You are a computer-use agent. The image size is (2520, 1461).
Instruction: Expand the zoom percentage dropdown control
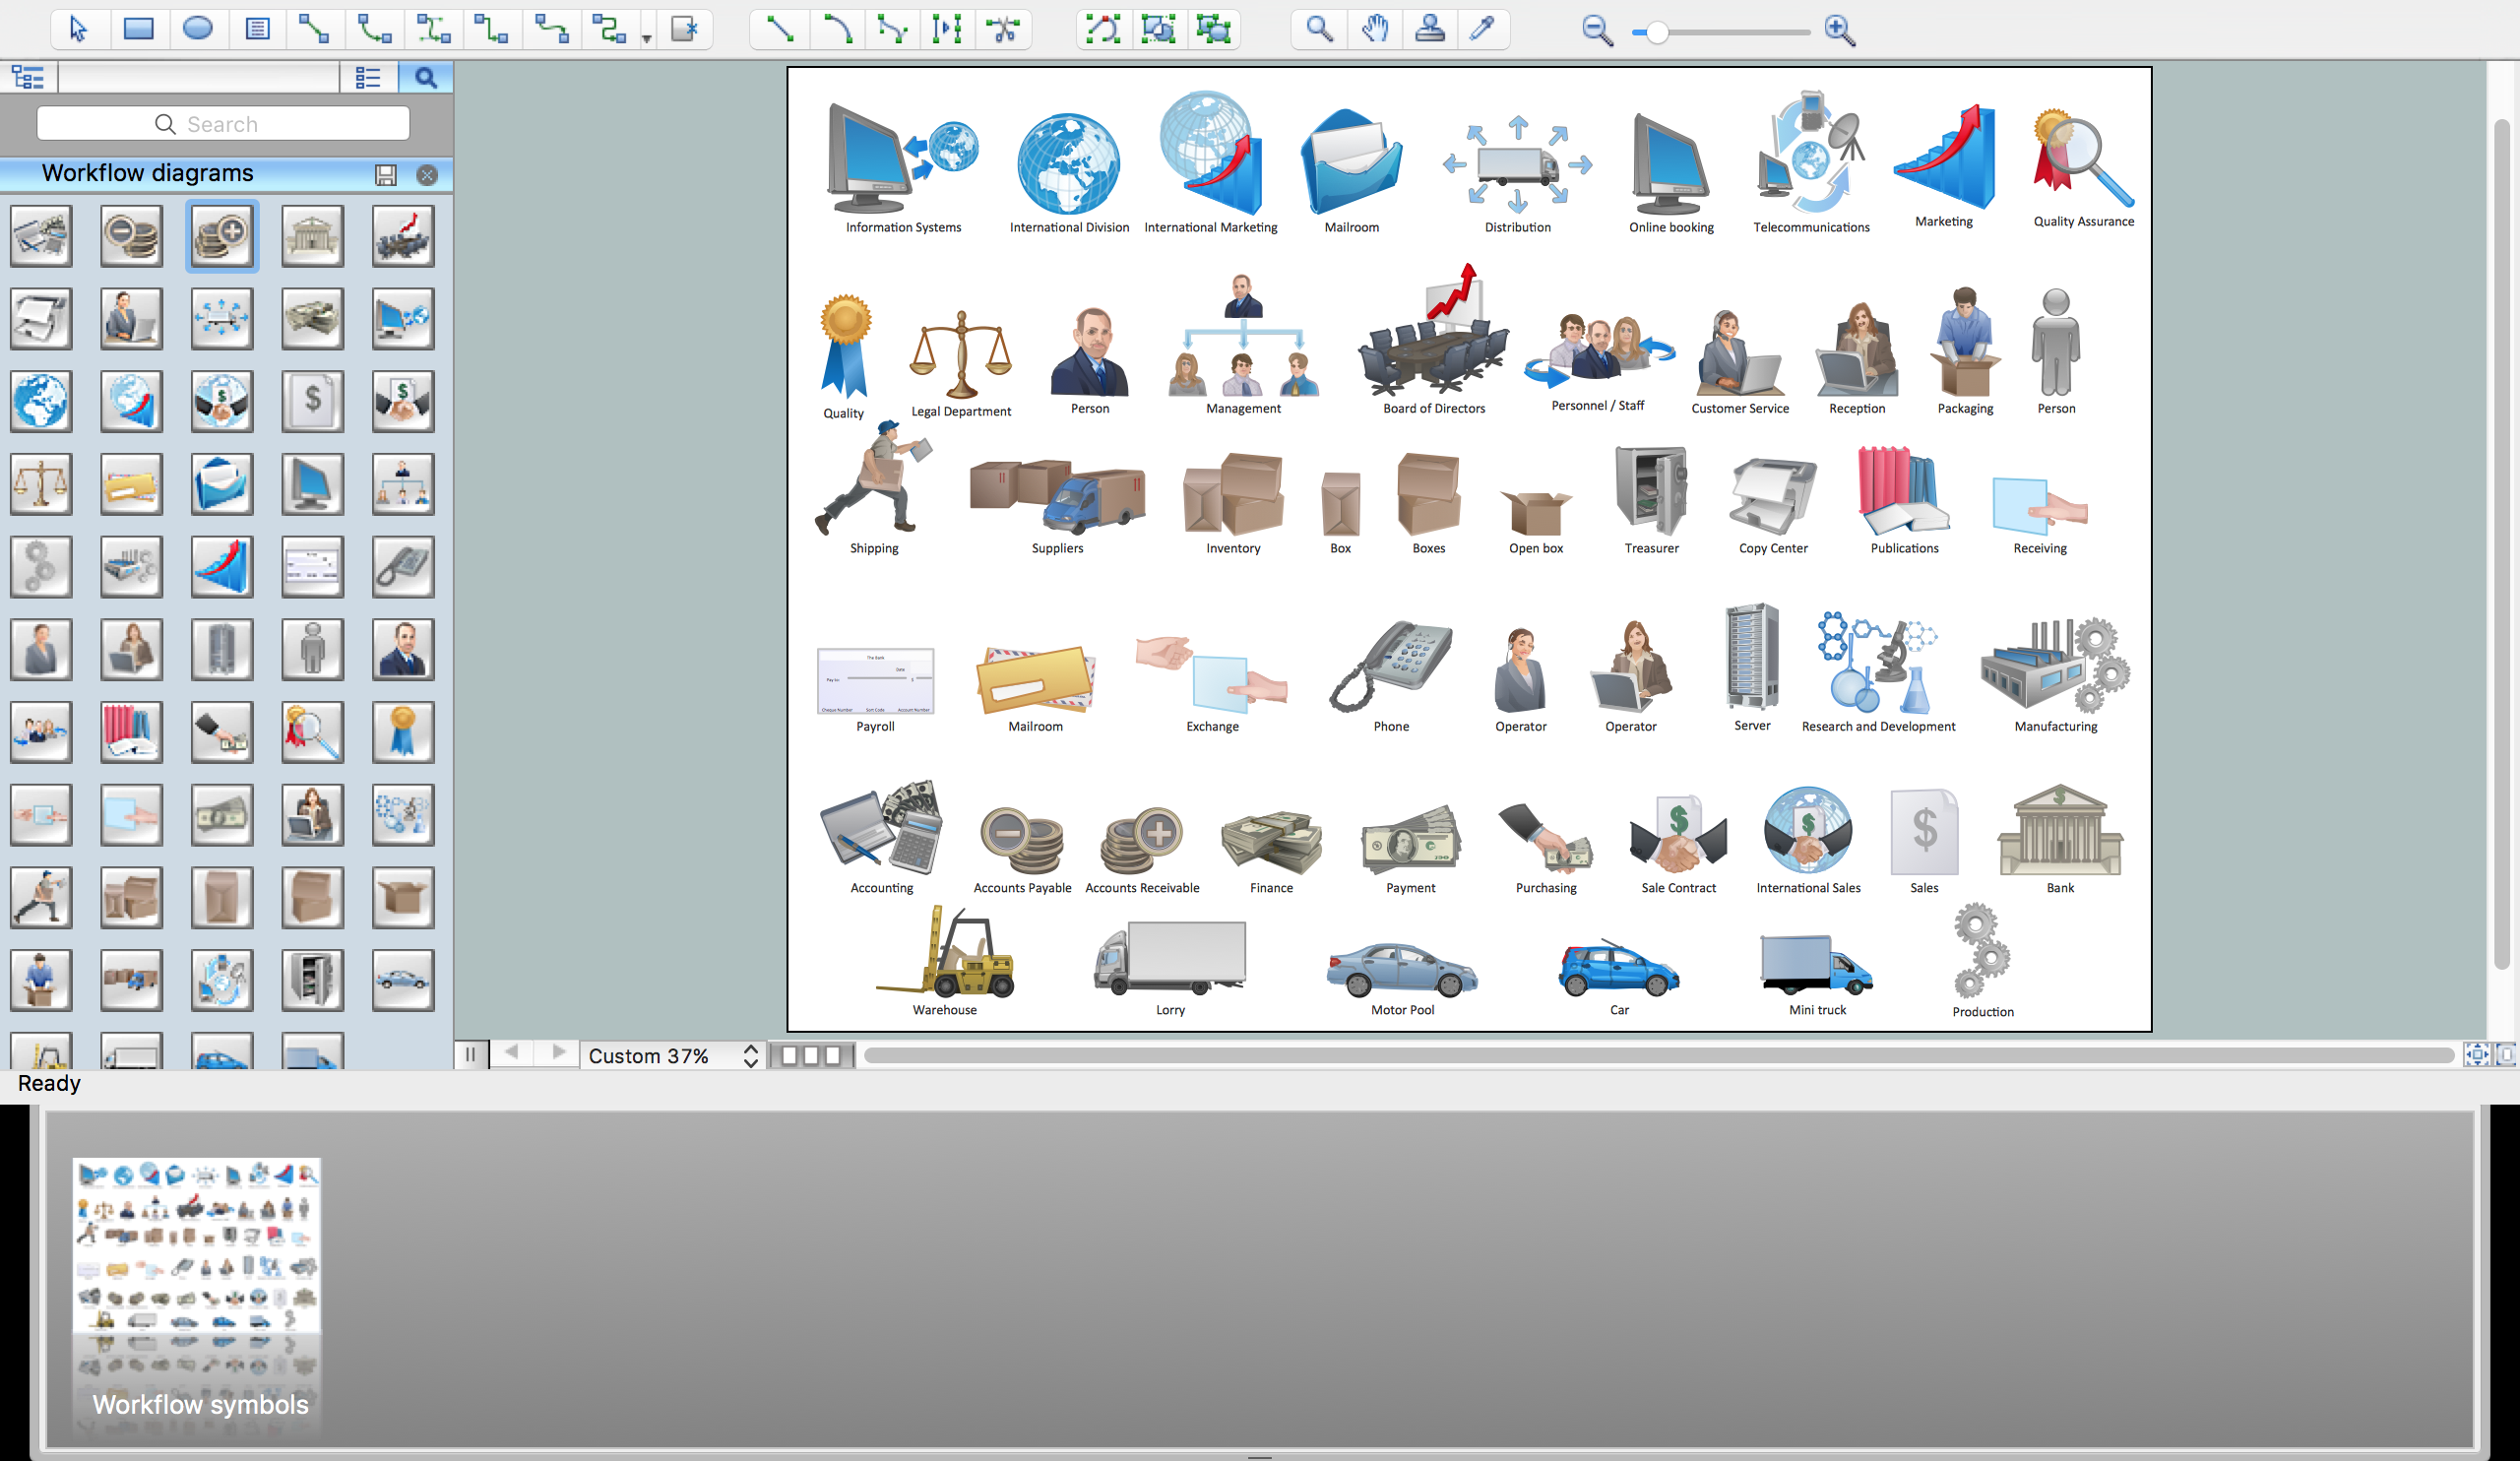click(748, 1054)
